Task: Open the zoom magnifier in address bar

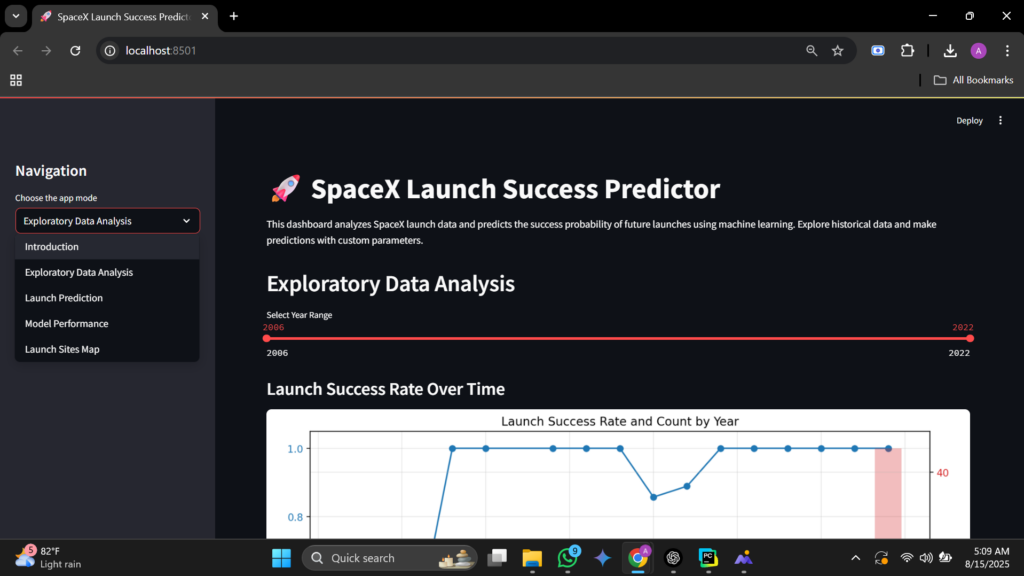Action: tap(811, 50)
